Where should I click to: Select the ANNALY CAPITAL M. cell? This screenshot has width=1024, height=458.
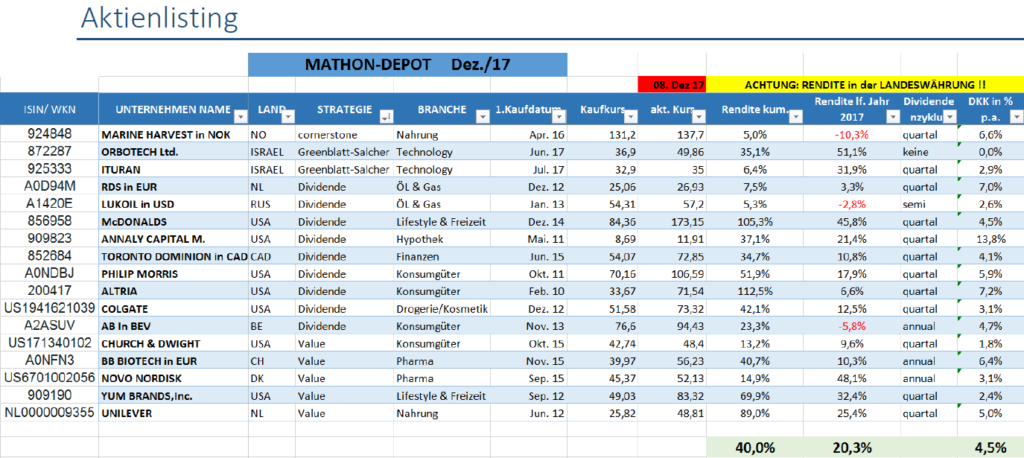pos(173,238)
